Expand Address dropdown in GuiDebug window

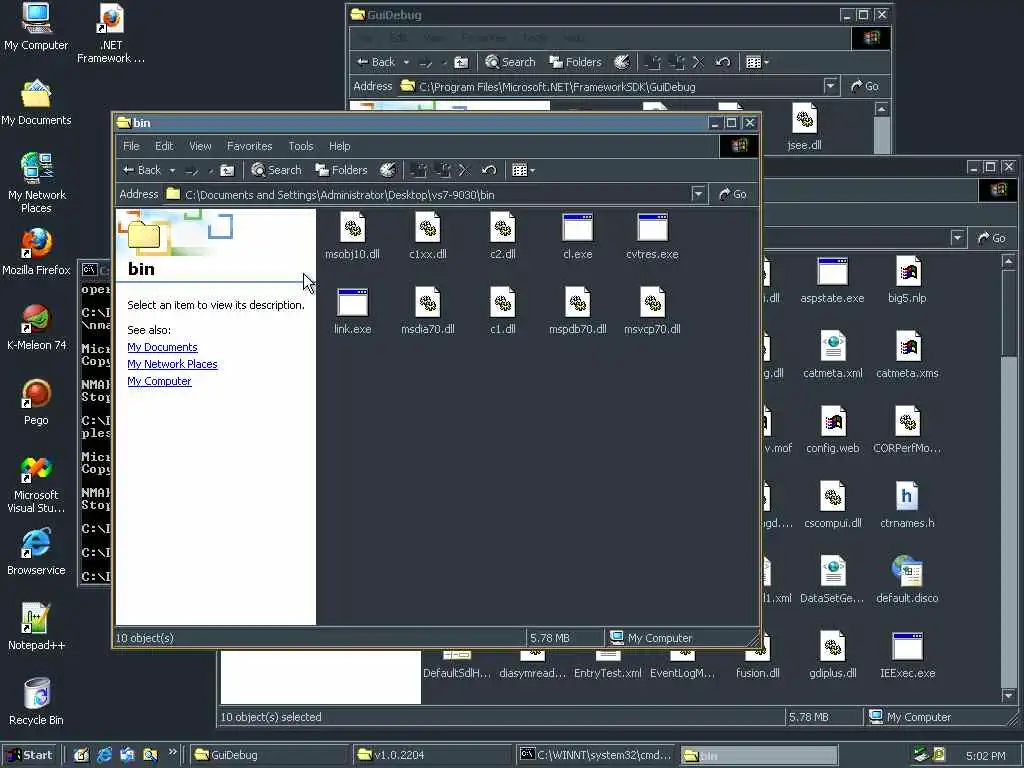[830, 86]
